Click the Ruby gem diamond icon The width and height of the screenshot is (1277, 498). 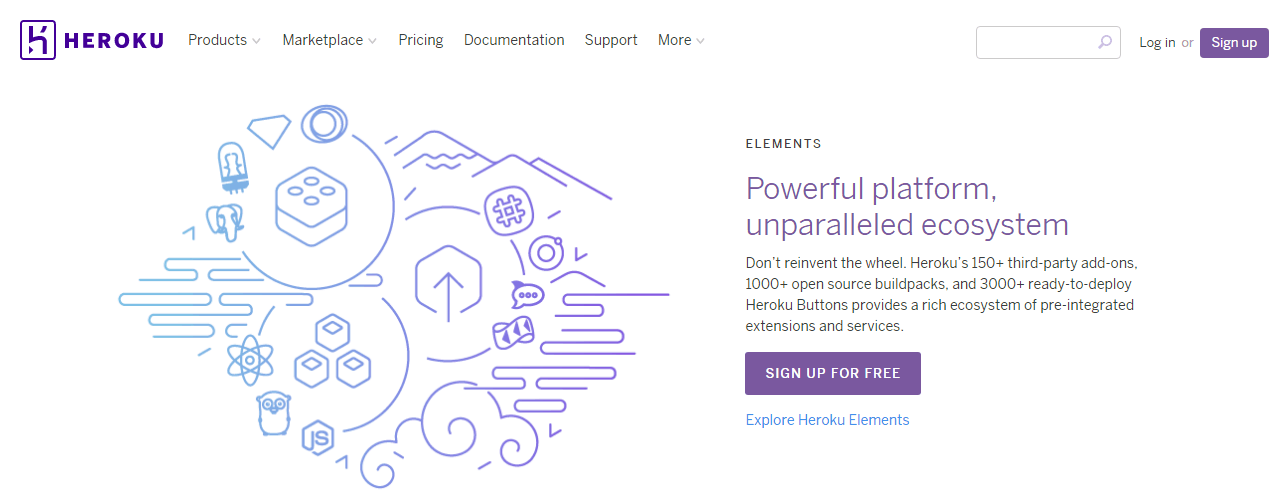(x=270, y=130)
